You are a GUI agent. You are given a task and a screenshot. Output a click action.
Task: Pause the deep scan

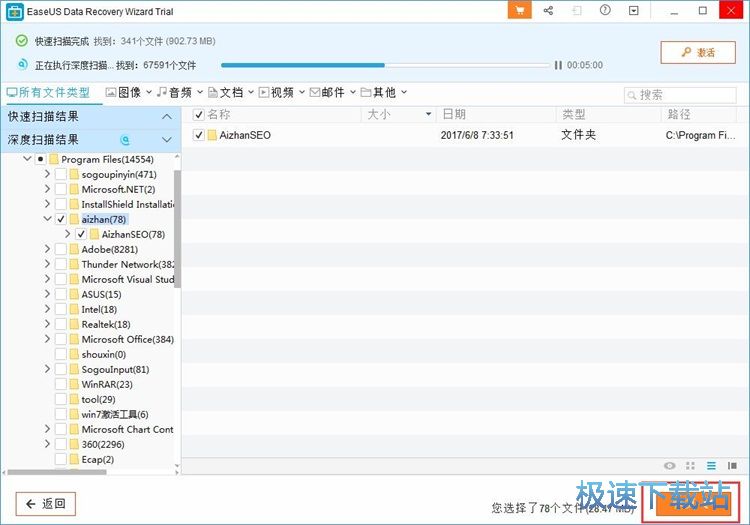click(558, 65)
